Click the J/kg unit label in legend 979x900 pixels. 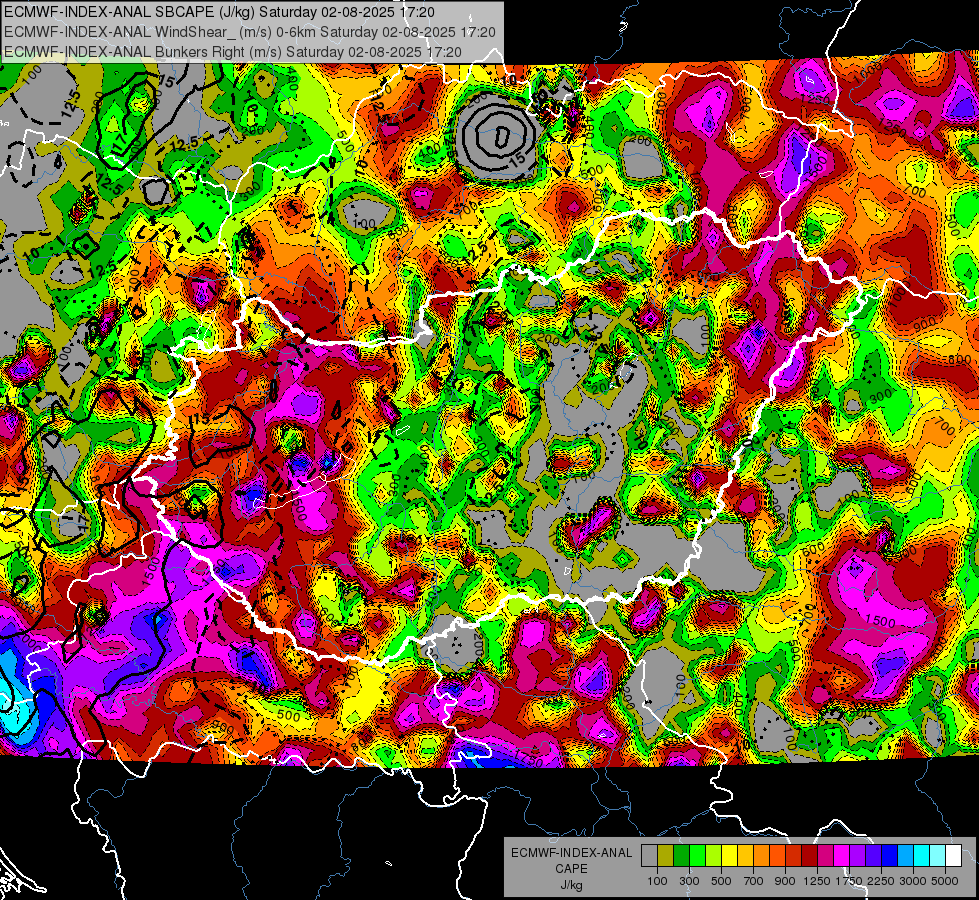pos(571,885)
